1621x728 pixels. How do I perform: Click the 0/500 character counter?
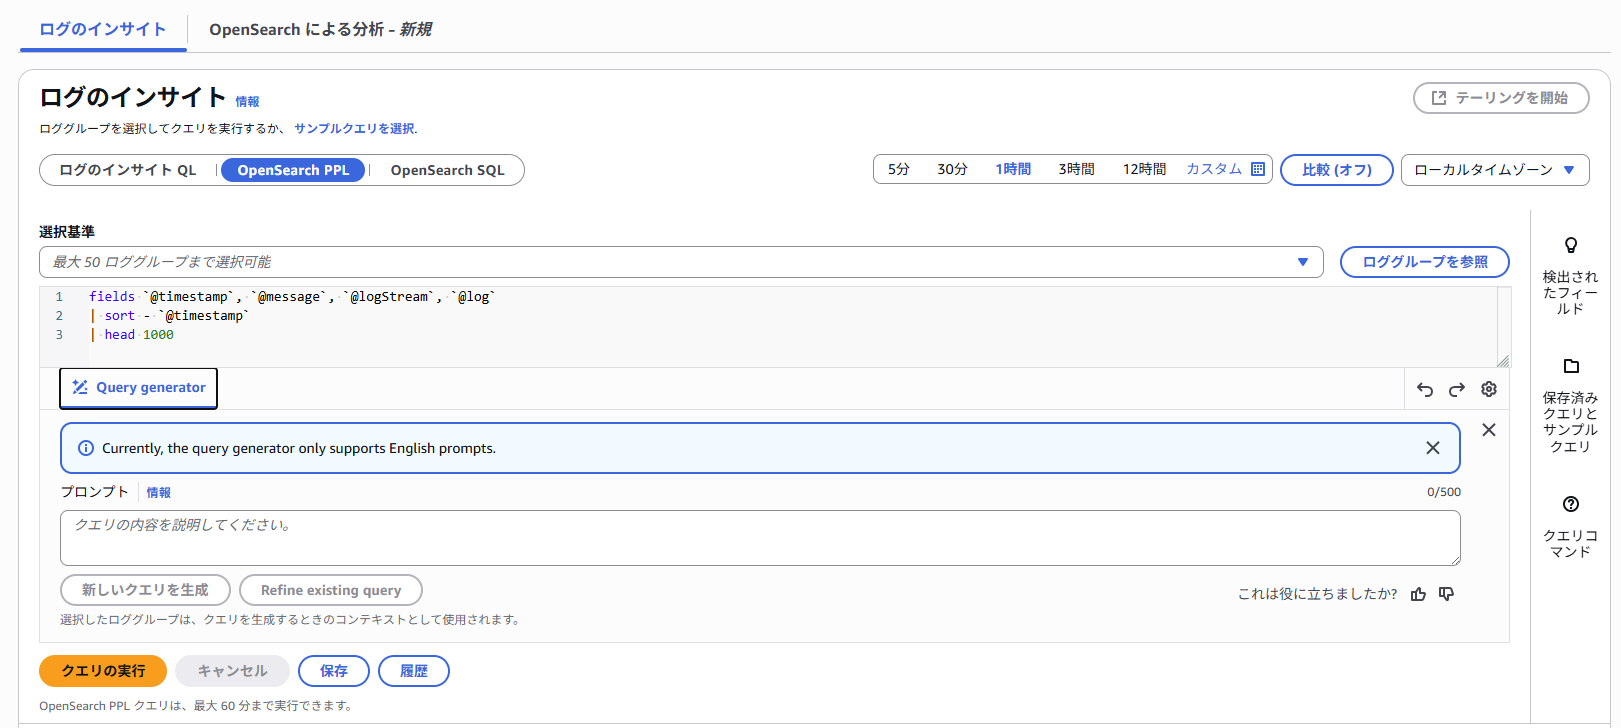(1444, 492)
